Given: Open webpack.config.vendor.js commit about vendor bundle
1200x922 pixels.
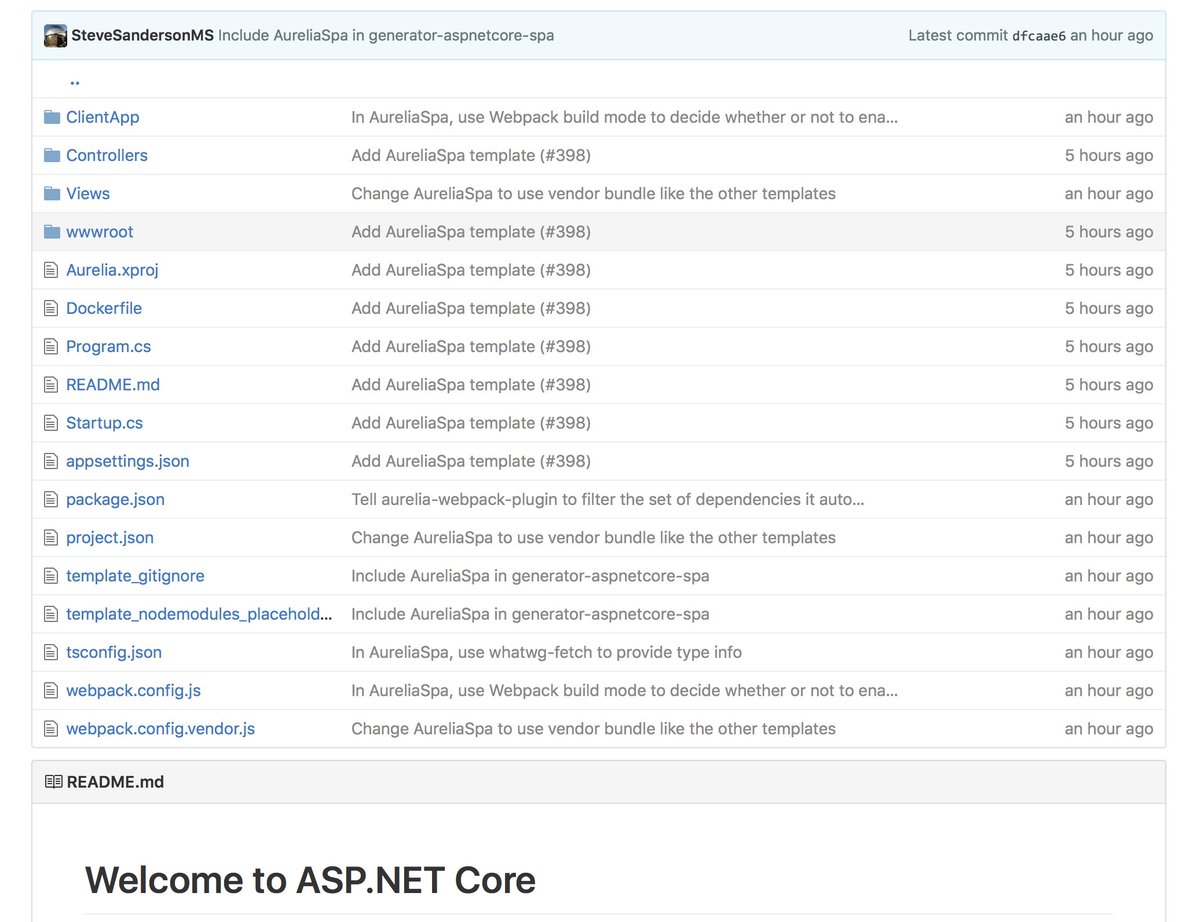Looking at the screenshot, I should click(593, 729).
